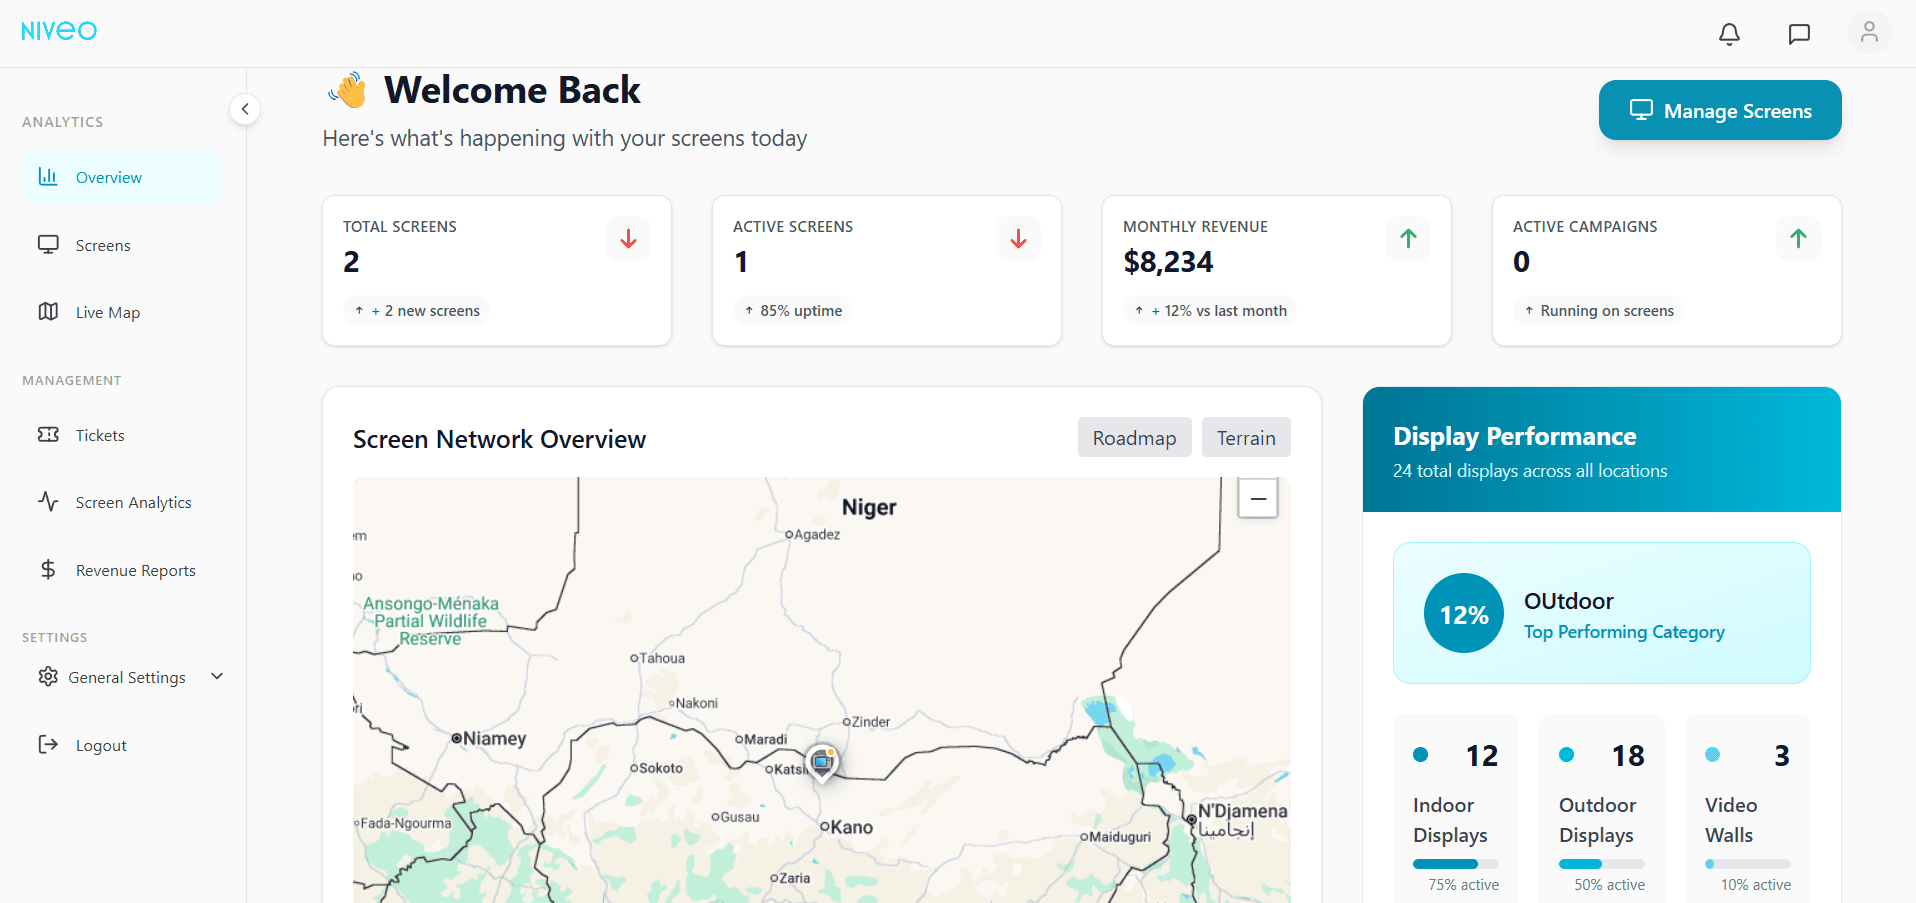Select the OUtdoor top performing category card
Screen dimensions: 1916x903
pyautogui.click(x=1601, y=613)
